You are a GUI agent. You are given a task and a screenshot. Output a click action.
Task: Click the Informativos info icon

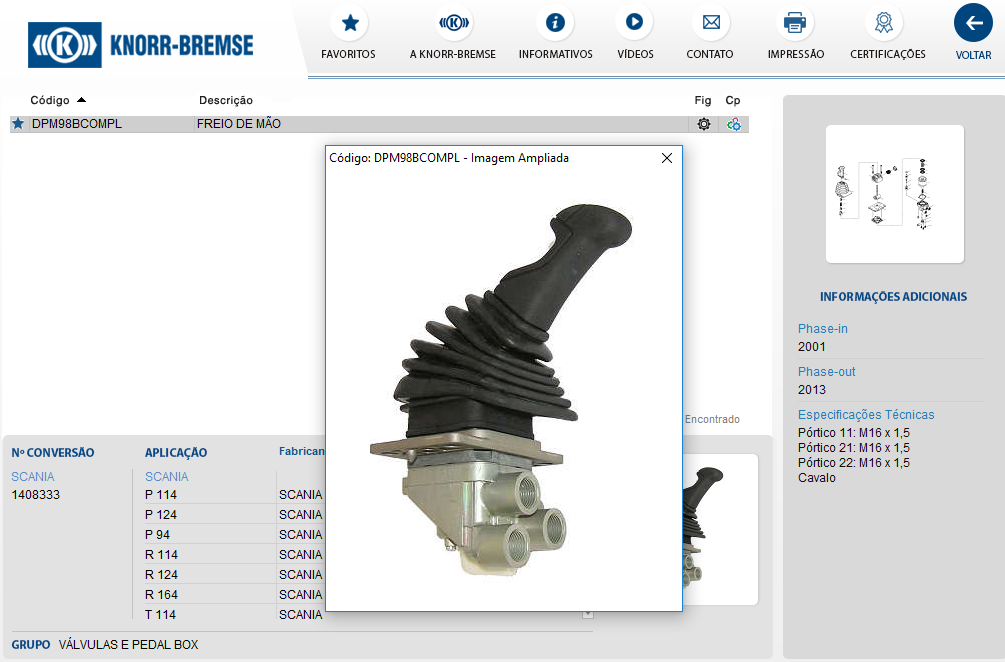click(x=555, y=23)
